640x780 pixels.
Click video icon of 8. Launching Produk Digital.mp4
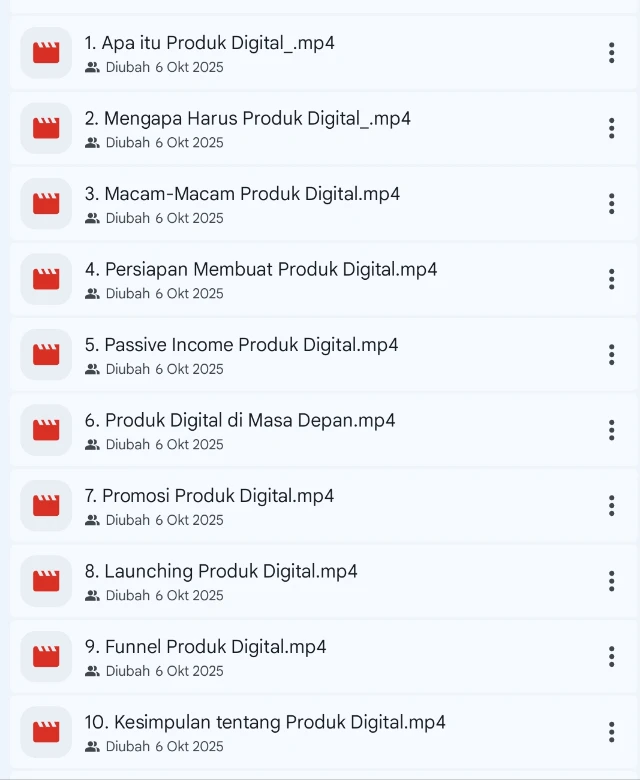[46, 581]
